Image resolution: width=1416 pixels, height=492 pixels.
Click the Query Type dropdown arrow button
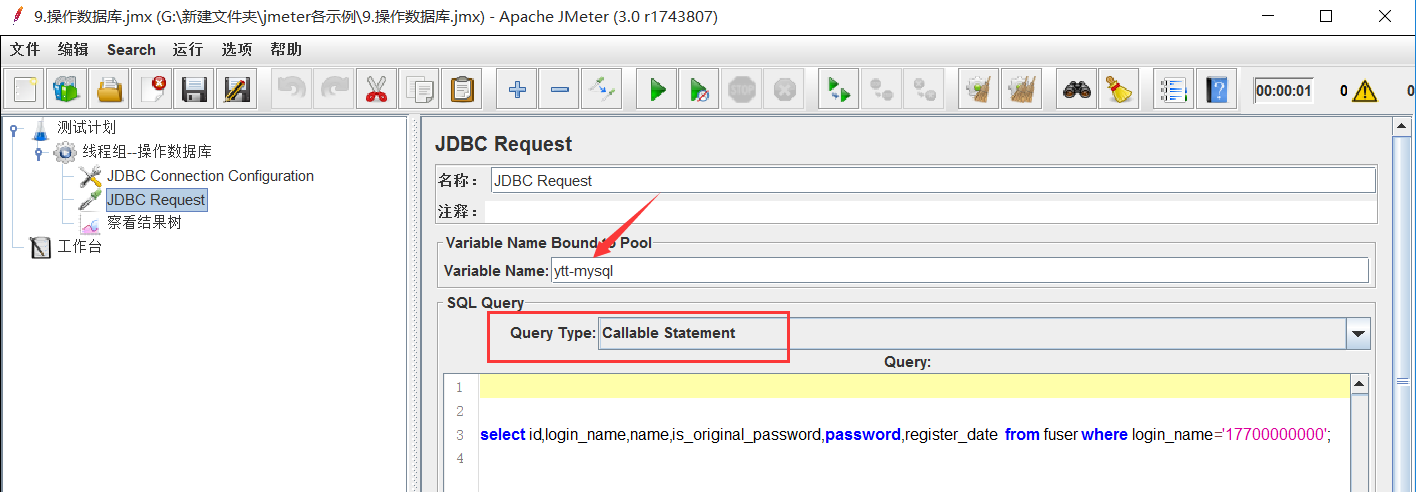(x=1358, y=334)
